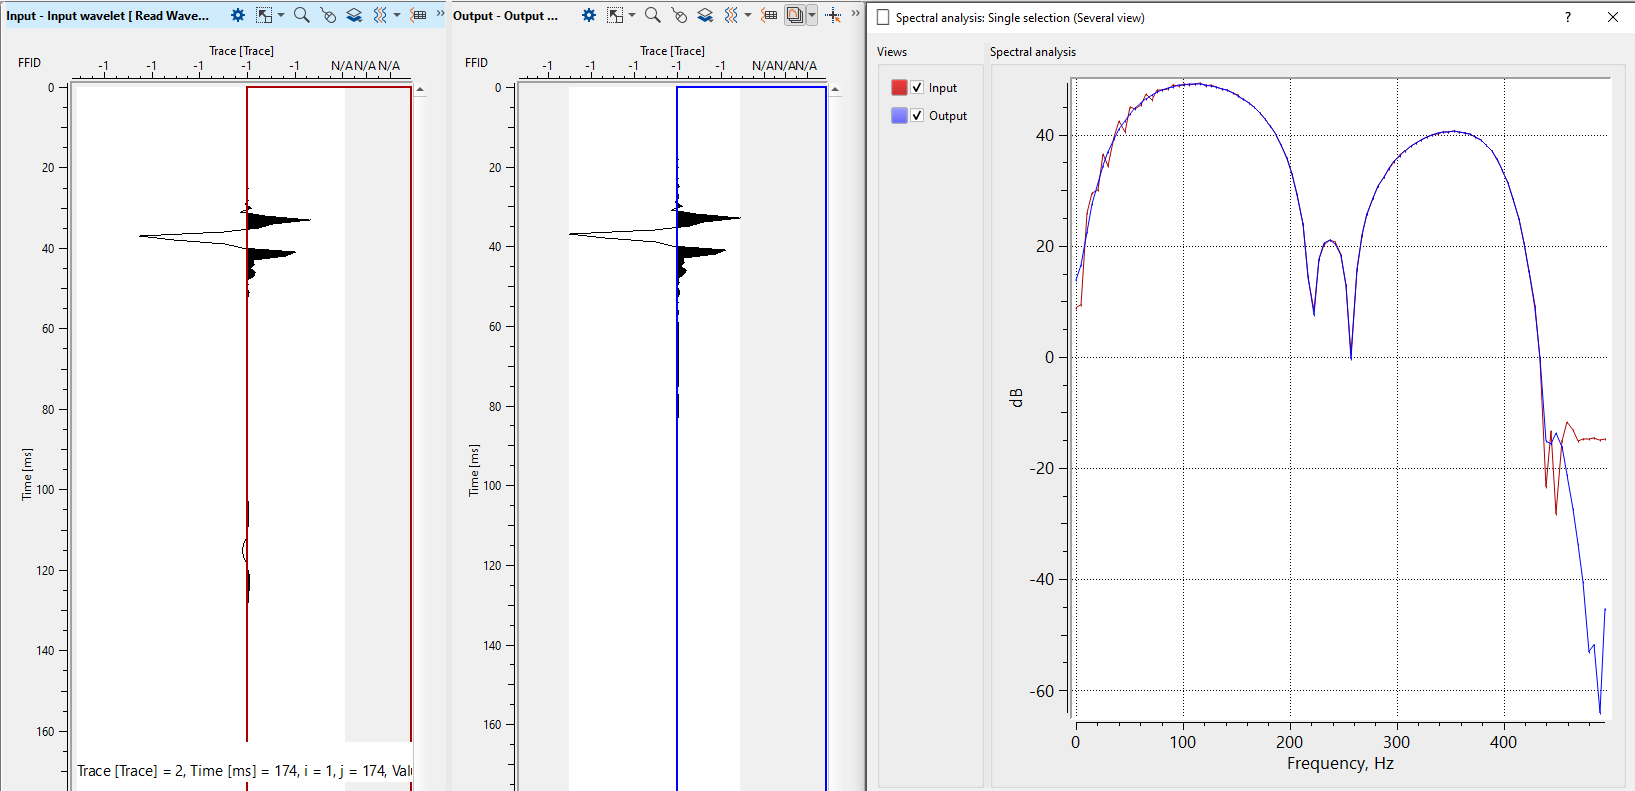Show more tools in Input toolbar overflow
Viewport: 1635px width, 791px height.
(440, 13)
